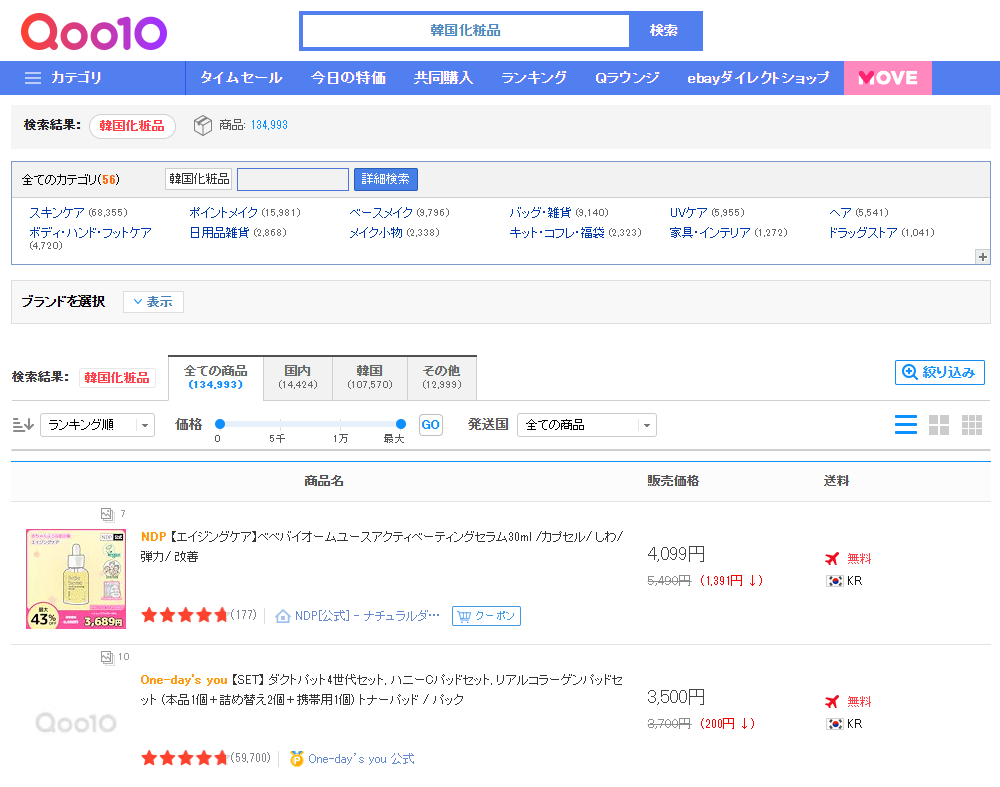Select the 韓国 tab
The width and height of the screenshot is (1000, 787).
coord(369,377)
